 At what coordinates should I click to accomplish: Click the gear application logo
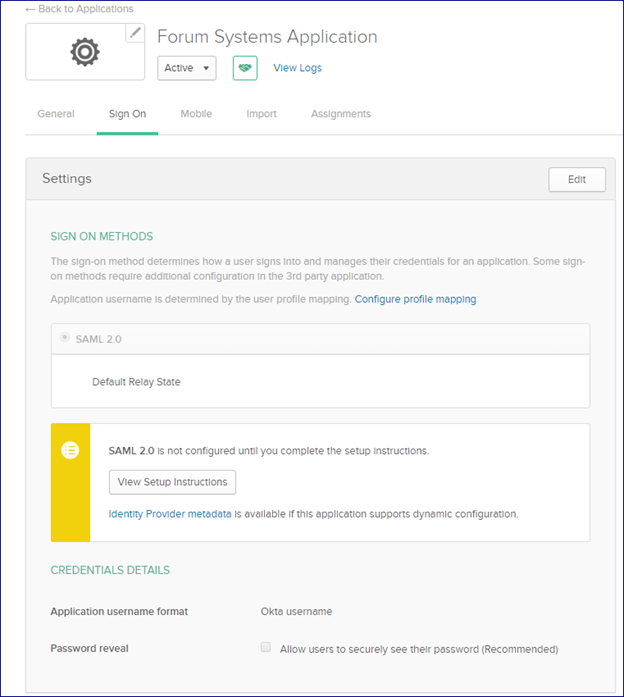[x=85, y=52]
